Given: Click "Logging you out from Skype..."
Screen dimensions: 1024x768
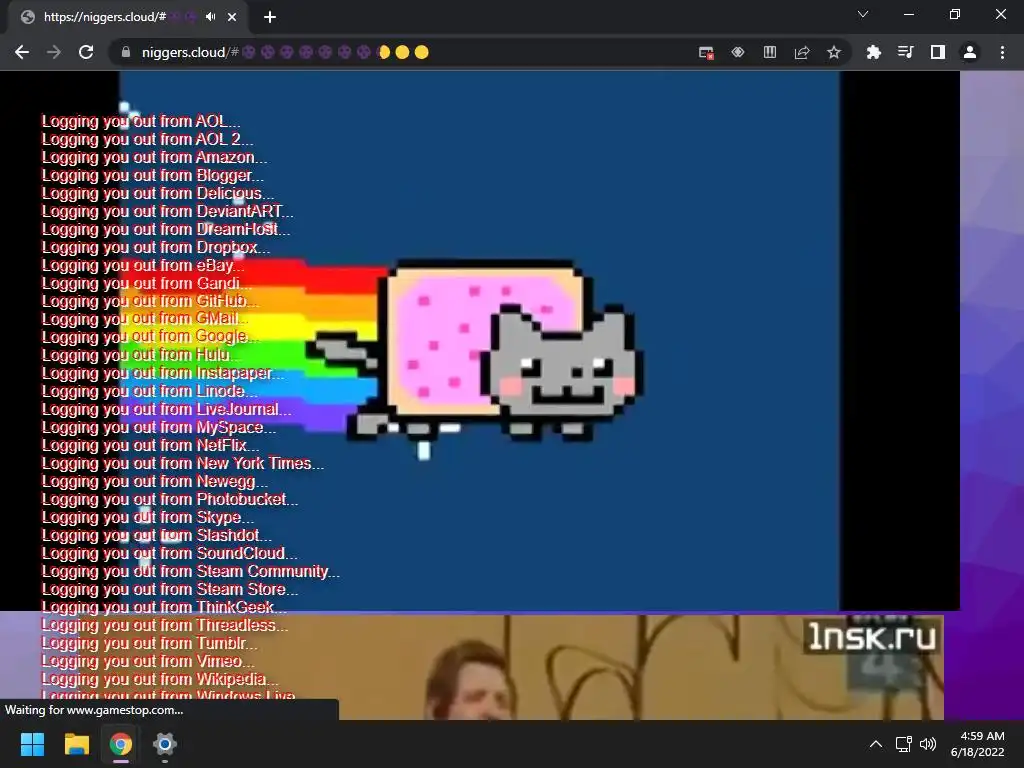Looking at the screenshot, I should [x=148, y=517].
